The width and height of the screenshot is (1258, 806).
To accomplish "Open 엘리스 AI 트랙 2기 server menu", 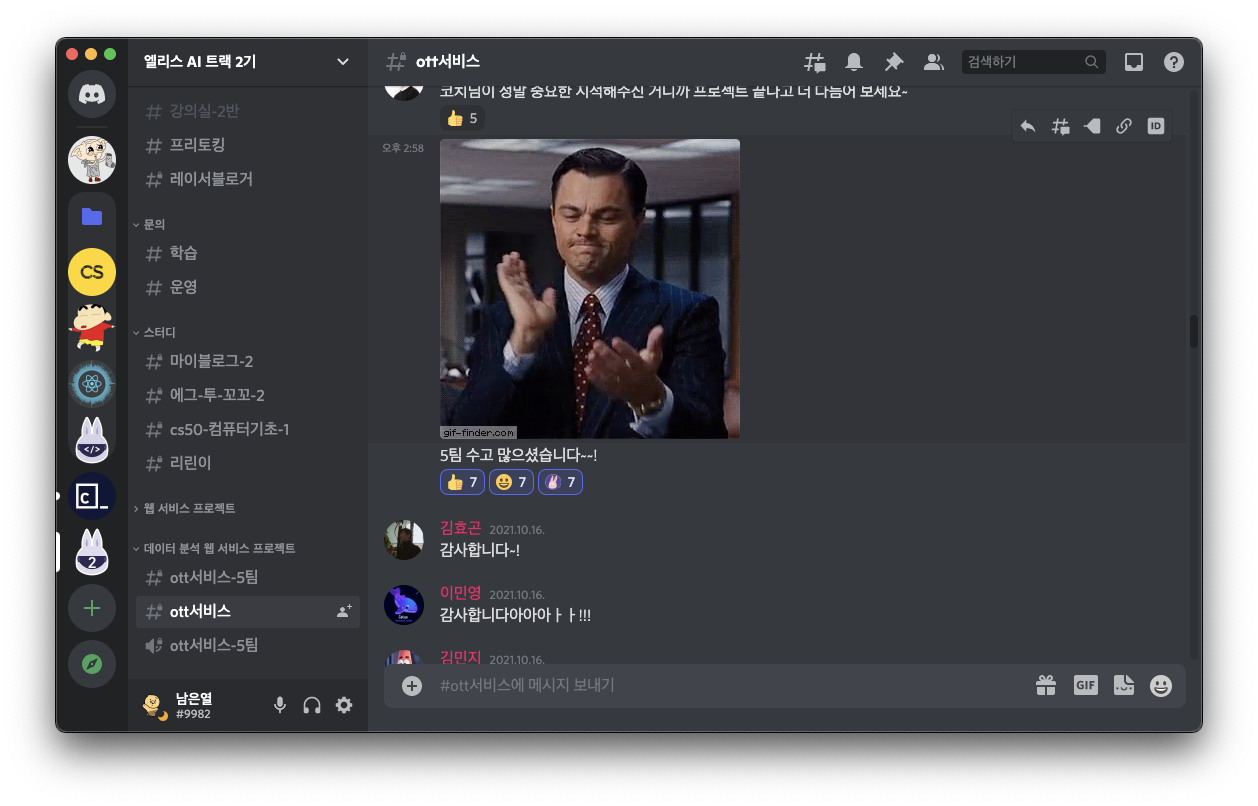I will pyautogui.click(x=247, y=62).
